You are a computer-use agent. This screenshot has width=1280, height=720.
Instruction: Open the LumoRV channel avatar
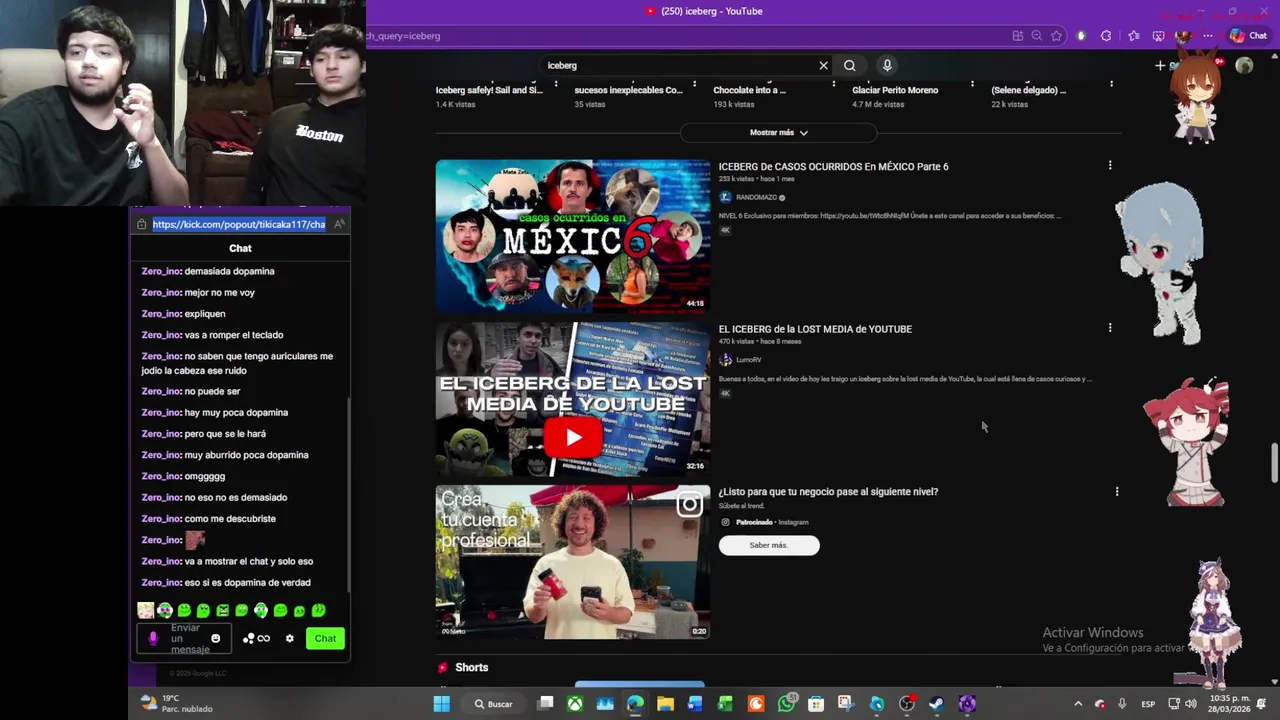(725, 359)
